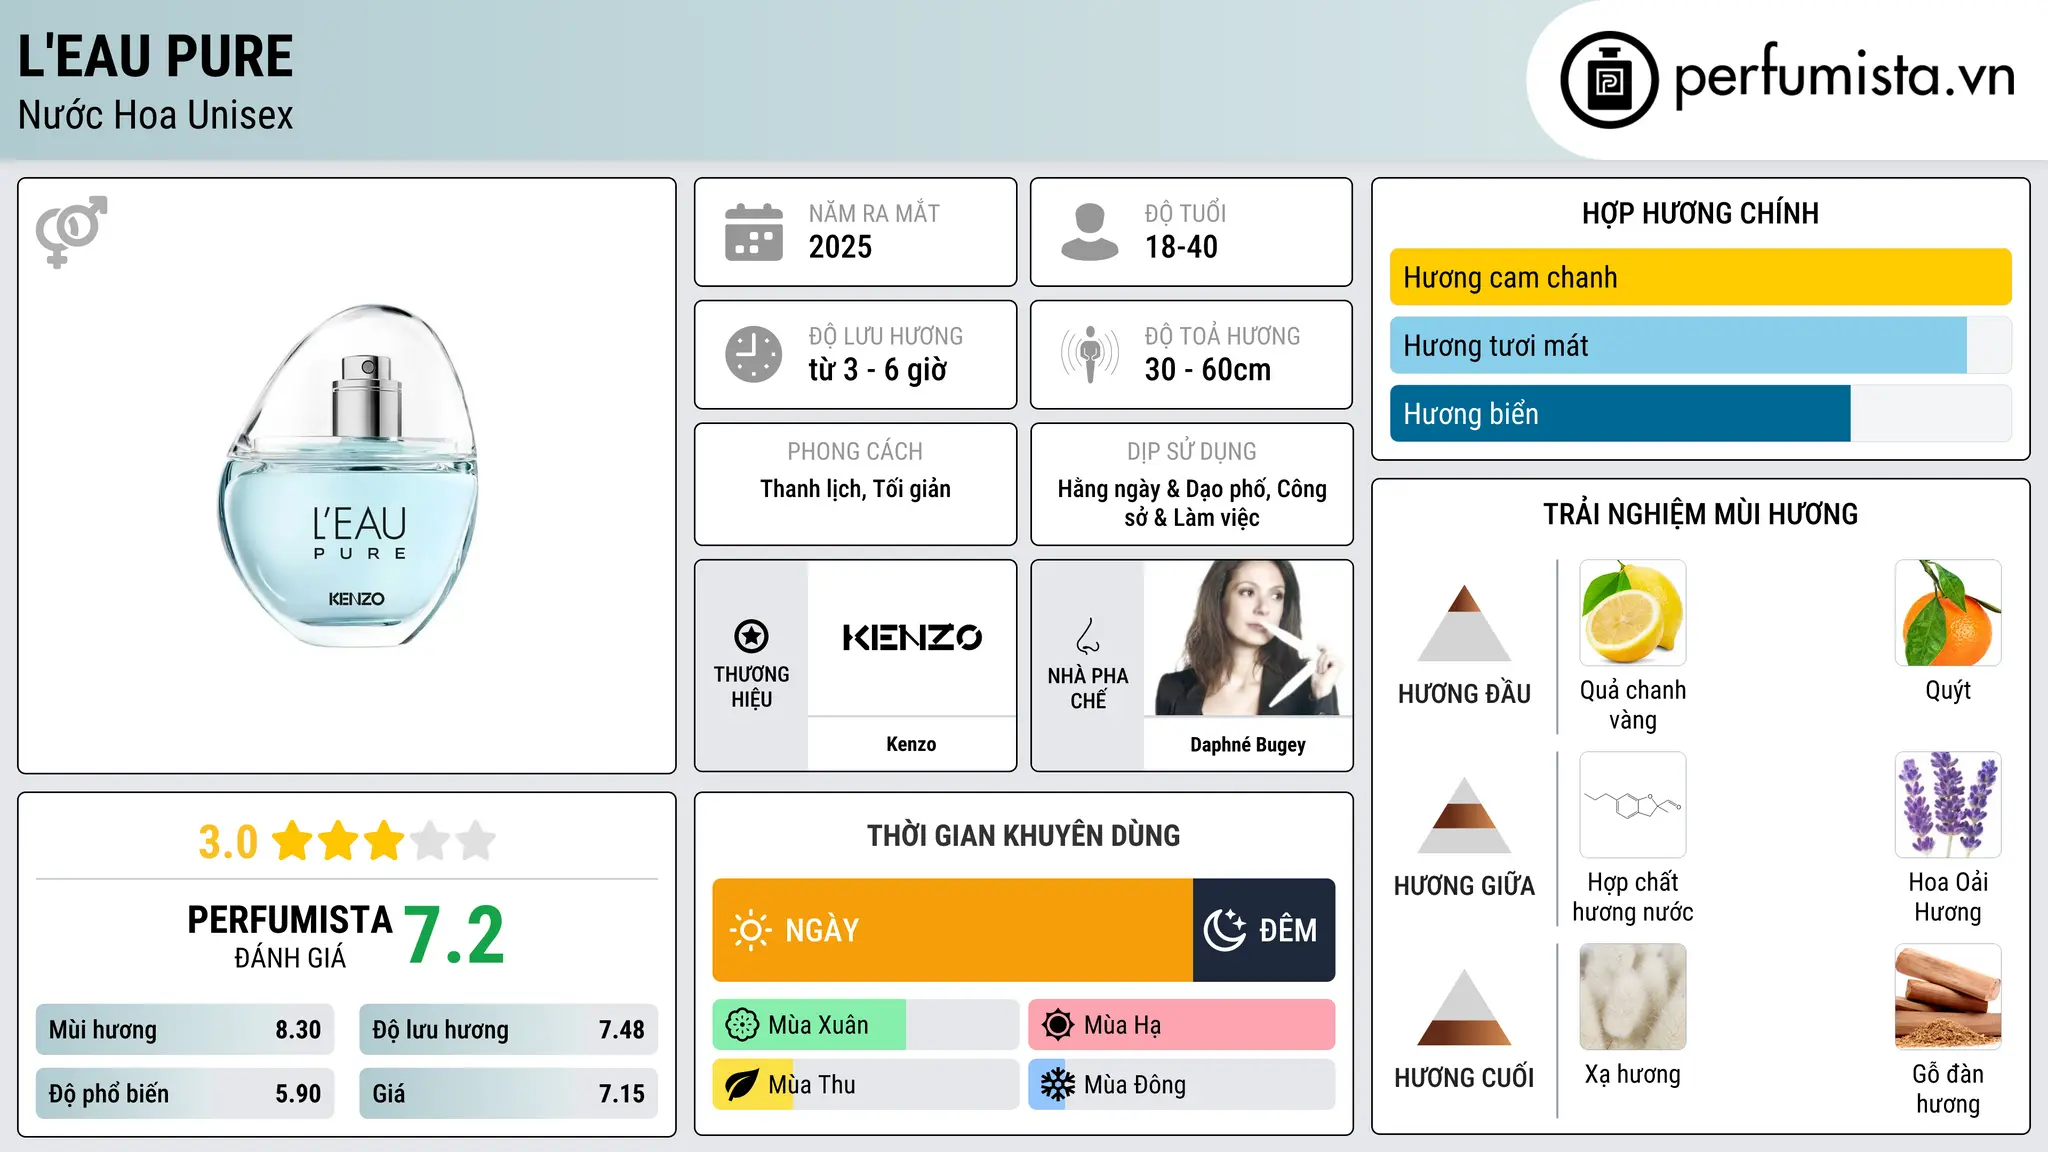Click the light blue Hương tươi mát bar
Image resolution: width=2048 pixels, height=1152 pixels.
1678,345
